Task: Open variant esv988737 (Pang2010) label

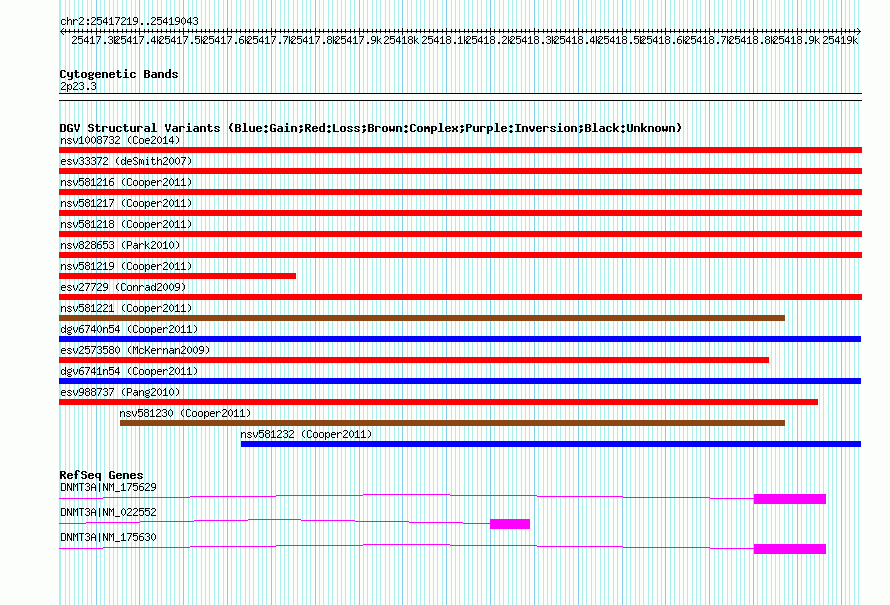Action: [x=120, y=392]
